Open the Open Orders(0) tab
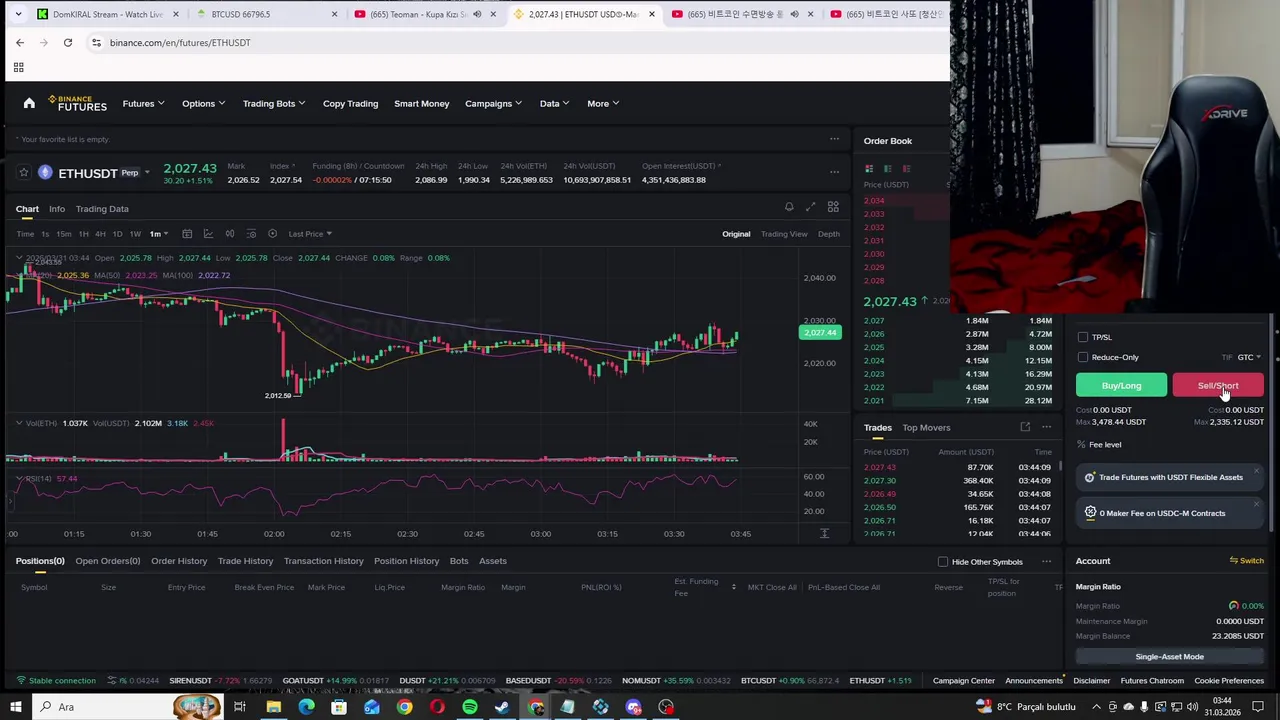The height and width of the screenshot is (720, 1280). 108,561
